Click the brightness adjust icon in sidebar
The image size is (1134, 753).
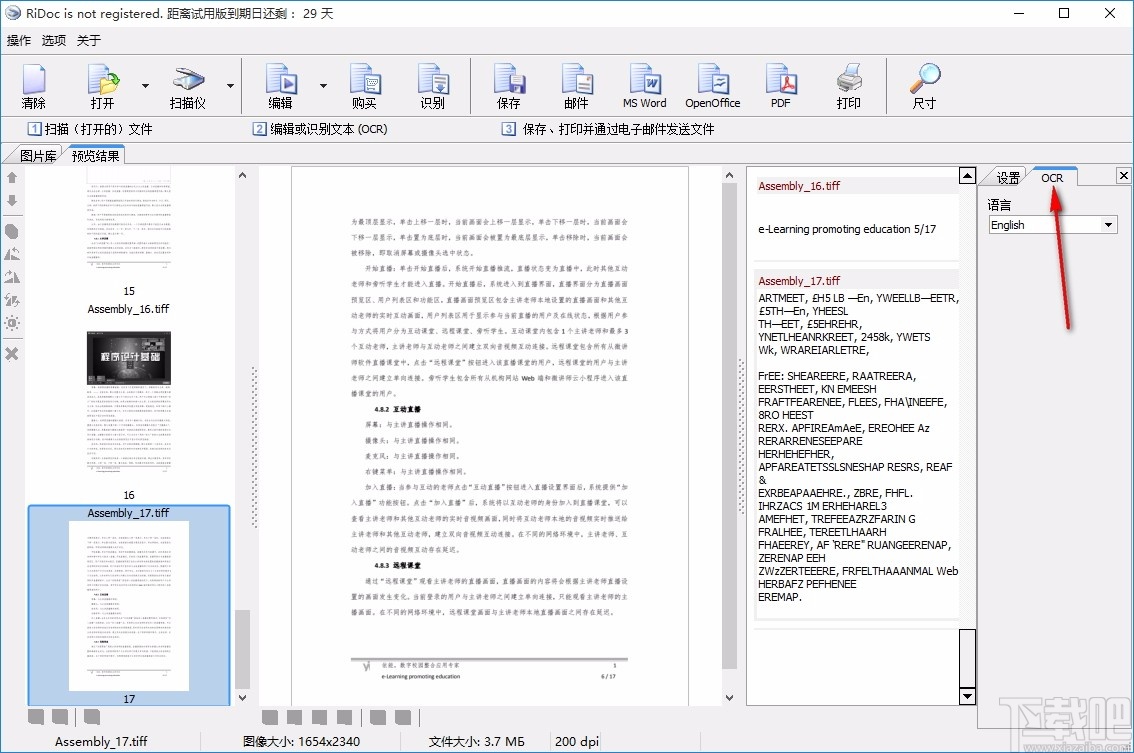pos(12,323)
